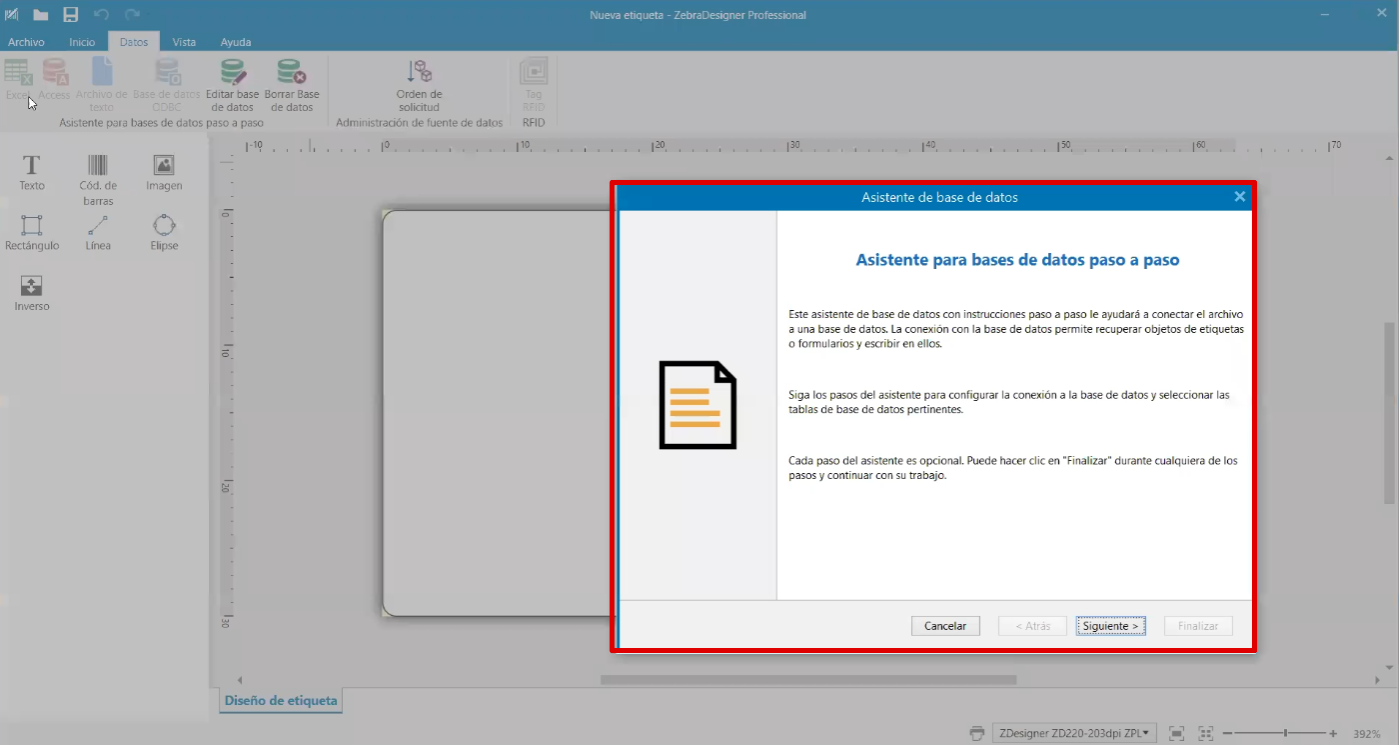
Task: Click the < Atrás button
Action: click(x=1032, y=626)
